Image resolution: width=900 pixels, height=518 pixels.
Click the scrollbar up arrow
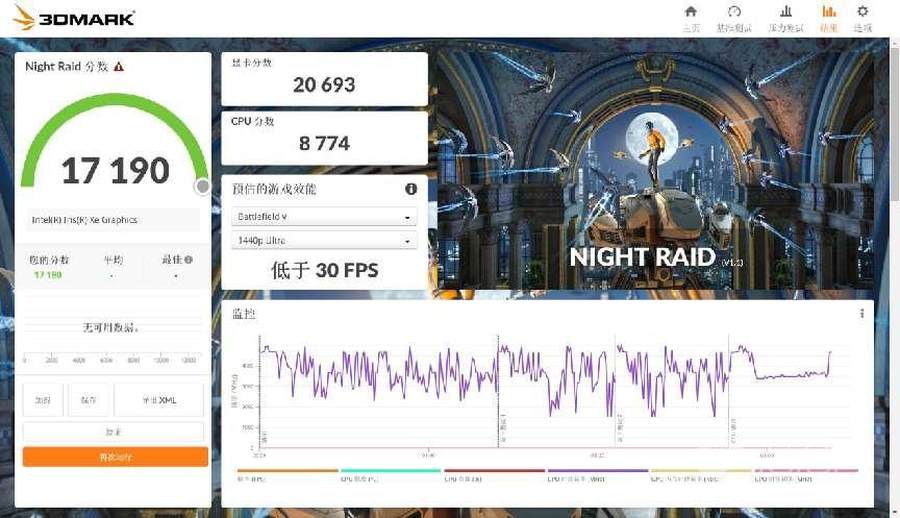pos(895,42)
